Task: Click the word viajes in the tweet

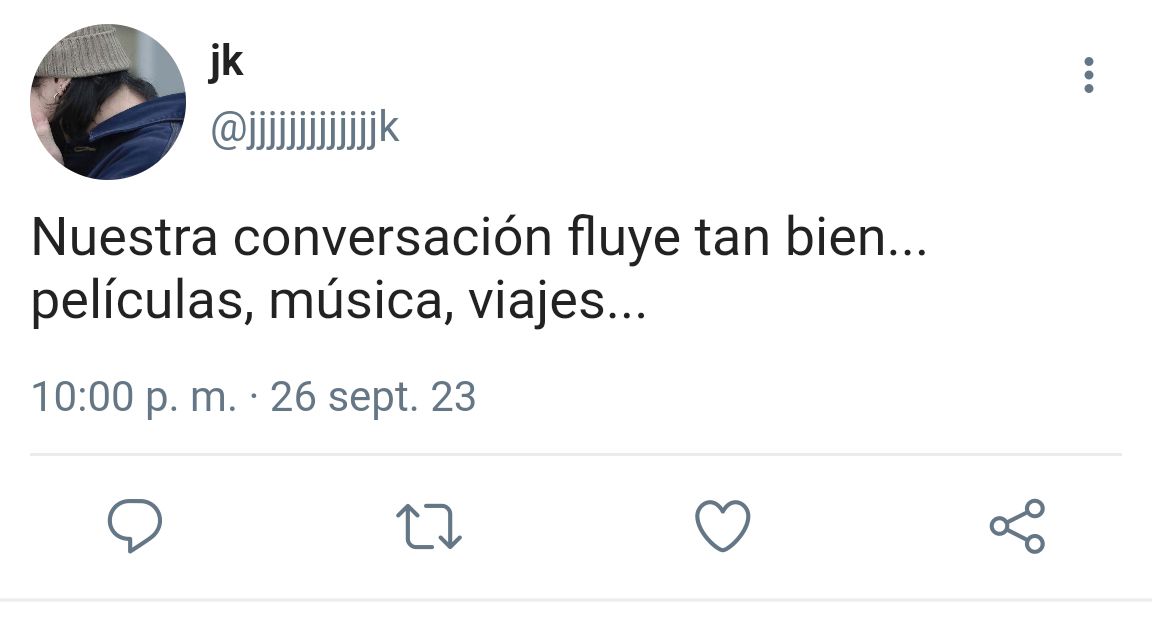Action: [536, 301]
